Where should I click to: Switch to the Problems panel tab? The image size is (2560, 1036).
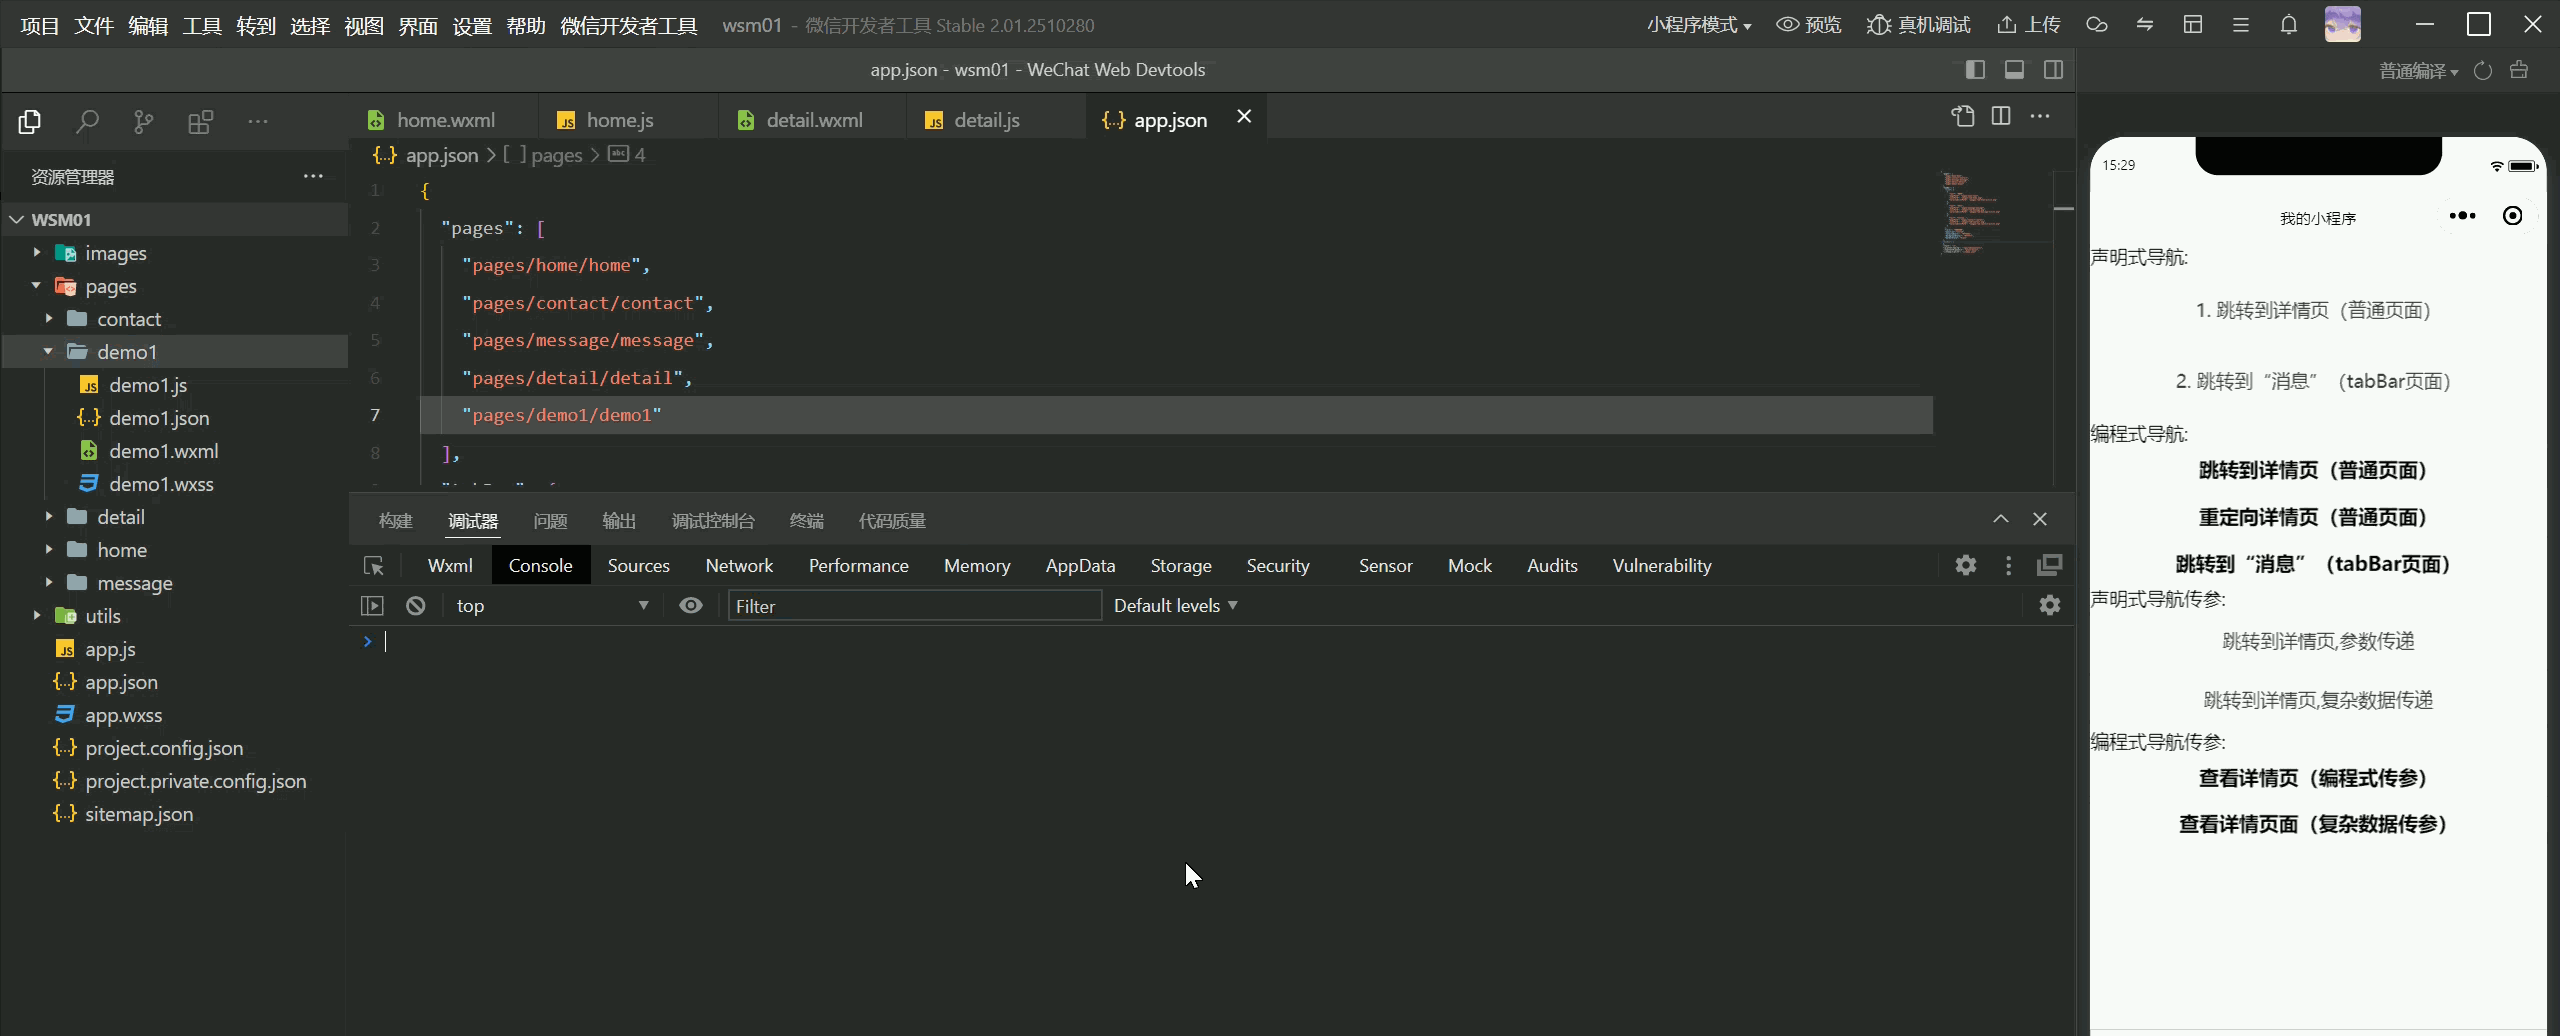click(x=550, y=521)
